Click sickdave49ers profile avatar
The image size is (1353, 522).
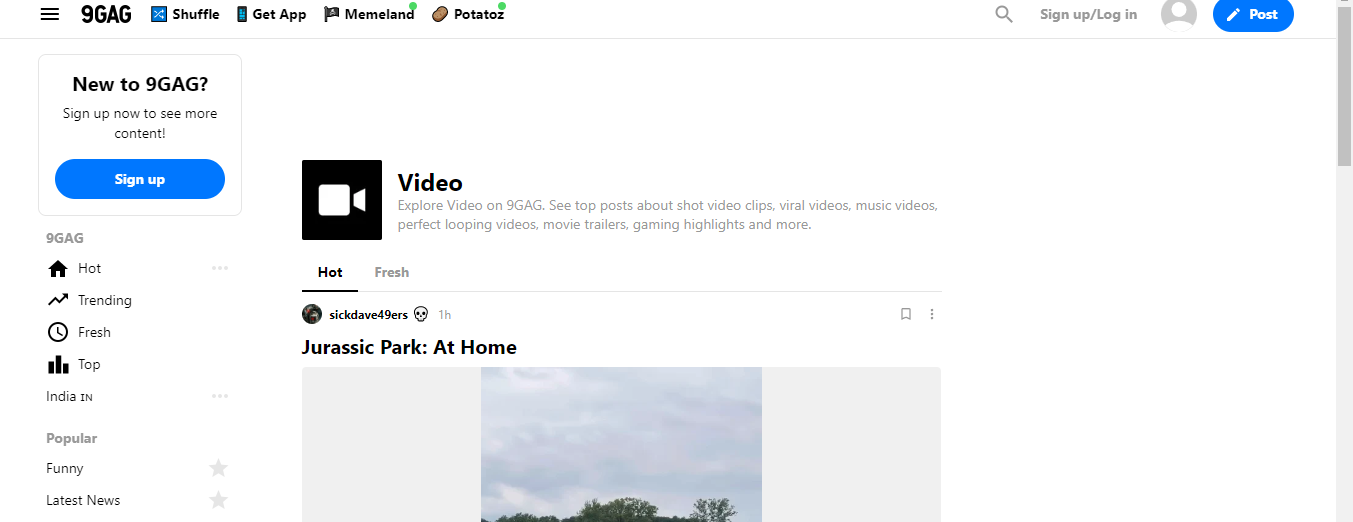[312, 314]
